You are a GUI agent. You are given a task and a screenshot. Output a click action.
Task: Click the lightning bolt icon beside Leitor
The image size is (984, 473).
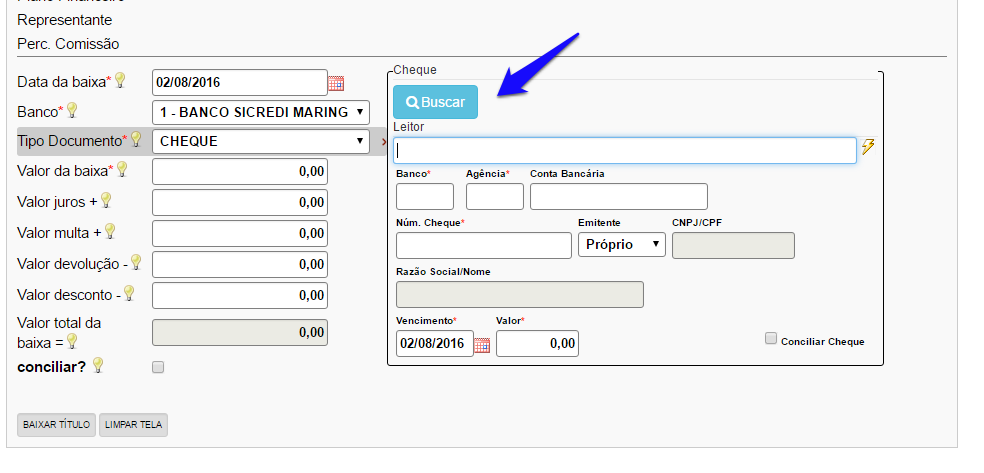pyautogui.click(x=867, y=148)
